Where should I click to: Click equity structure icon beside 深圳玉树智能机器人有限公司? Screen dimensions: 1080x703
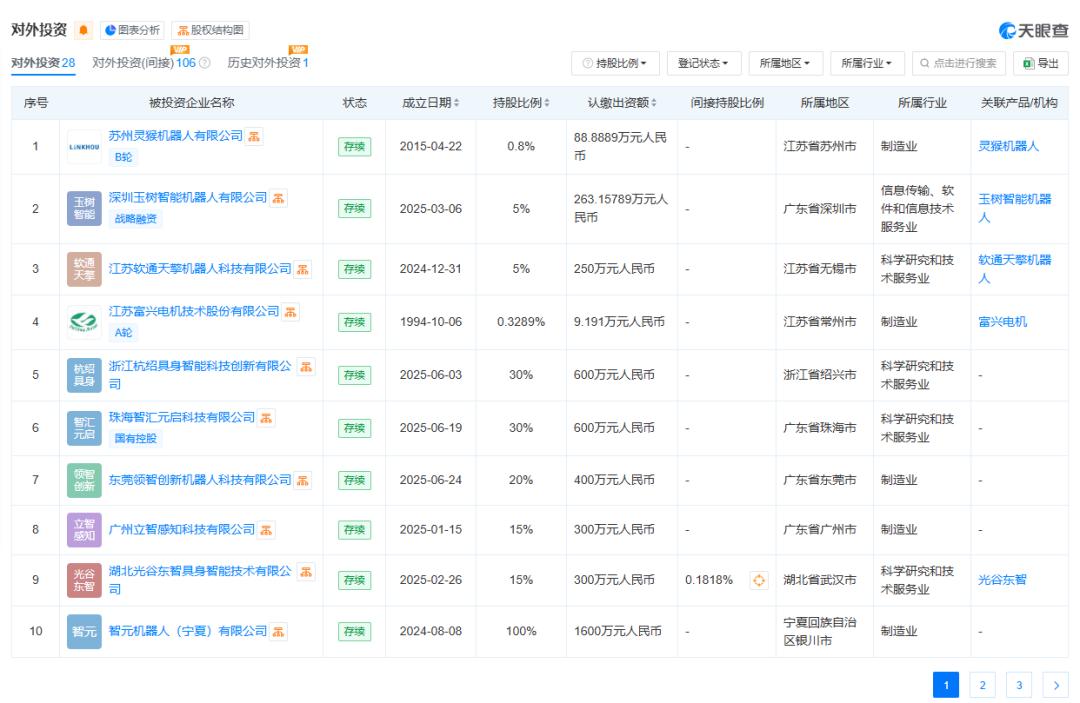point(279,198)
